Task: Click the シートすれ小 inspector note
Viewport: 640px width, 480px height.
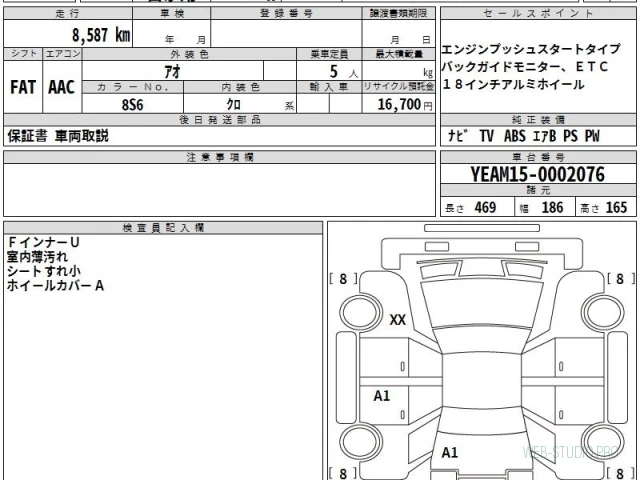Action: 44,271
